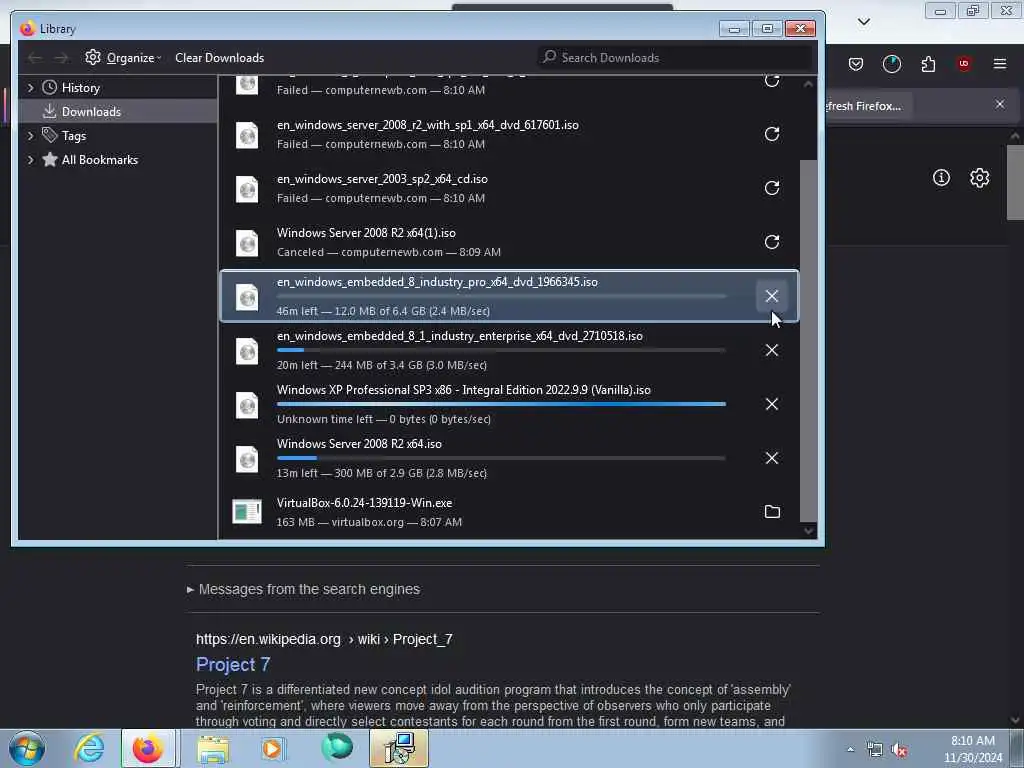Cancel the en_windows_embedded_8_1_industry_enterprise download
This screenshot has width=1024, height=768.
tap(771, 350)
